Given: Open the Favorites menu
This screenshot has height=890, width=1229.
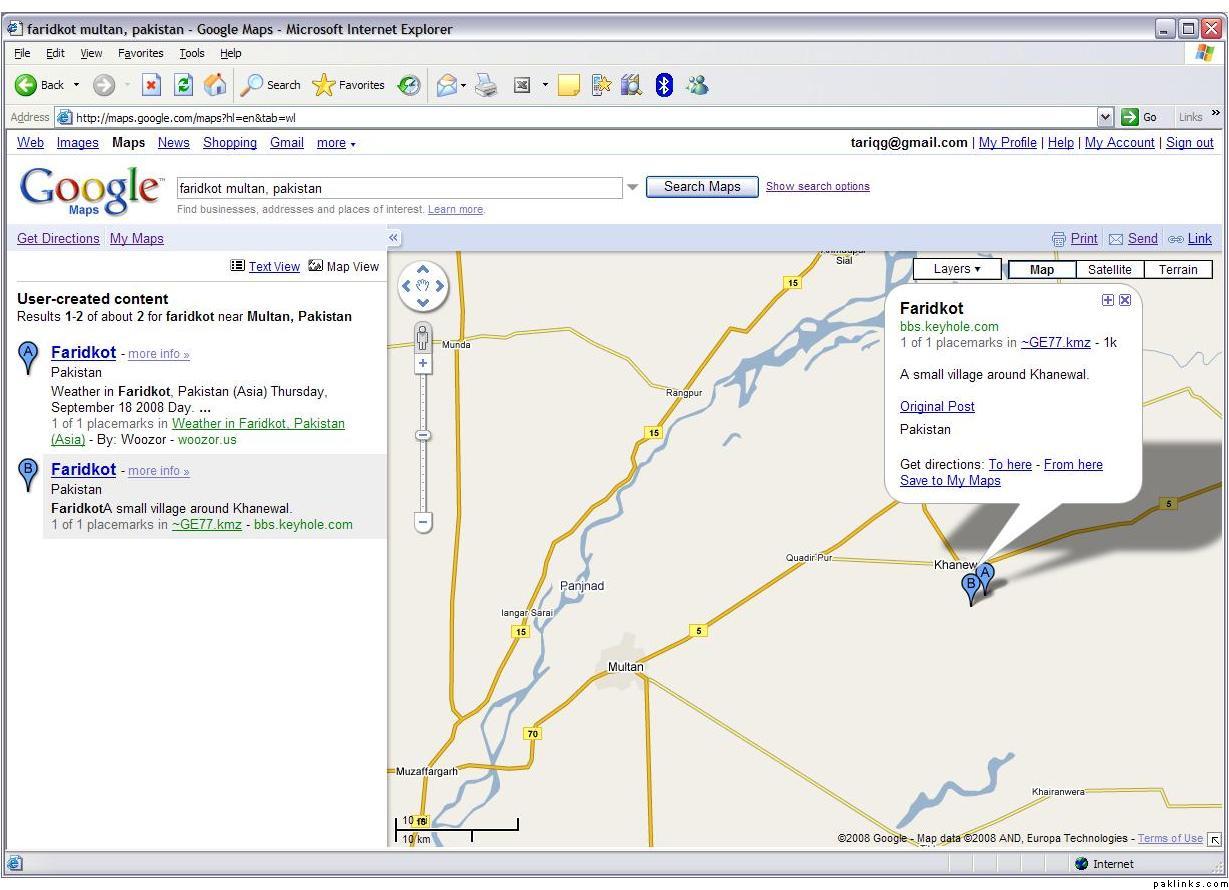Looking at the screenshot, I should click(140, 53).
